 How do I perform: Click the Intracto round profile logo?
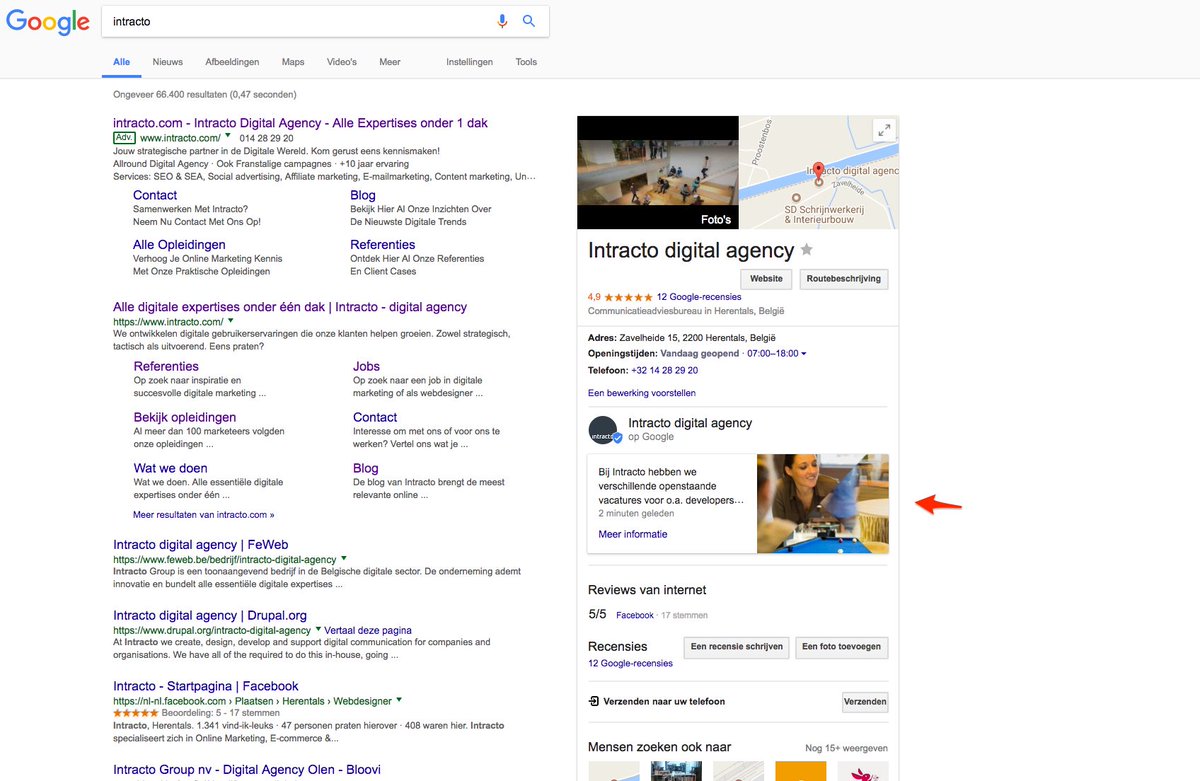pos(603,430)
